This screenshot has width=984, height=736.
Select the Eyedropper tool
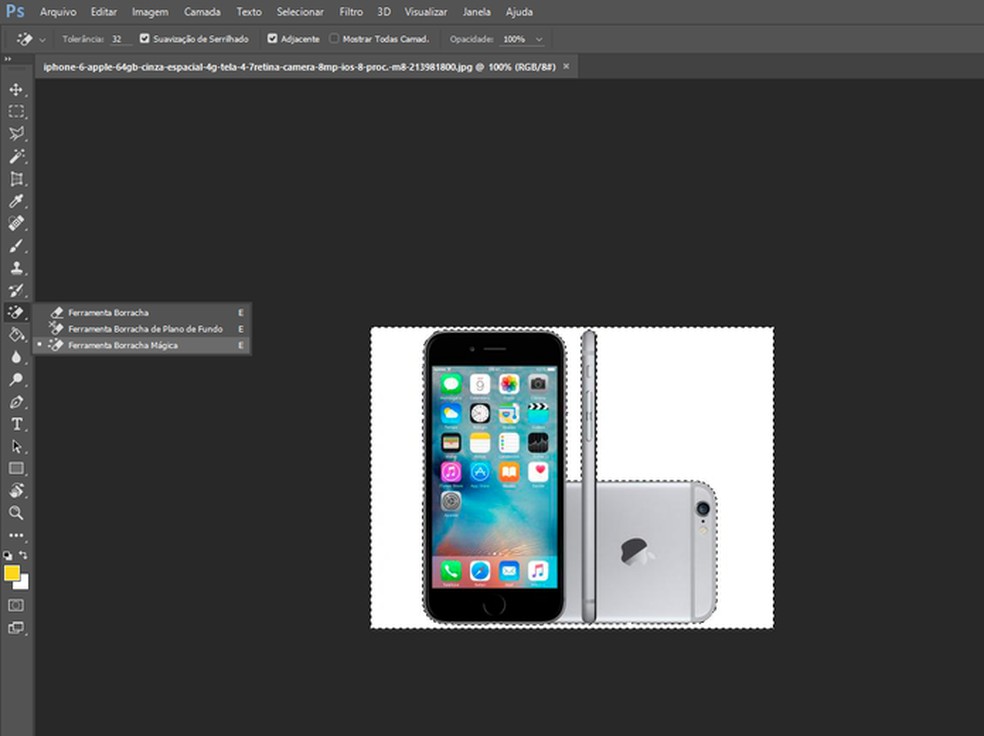[x=16, y=201]
